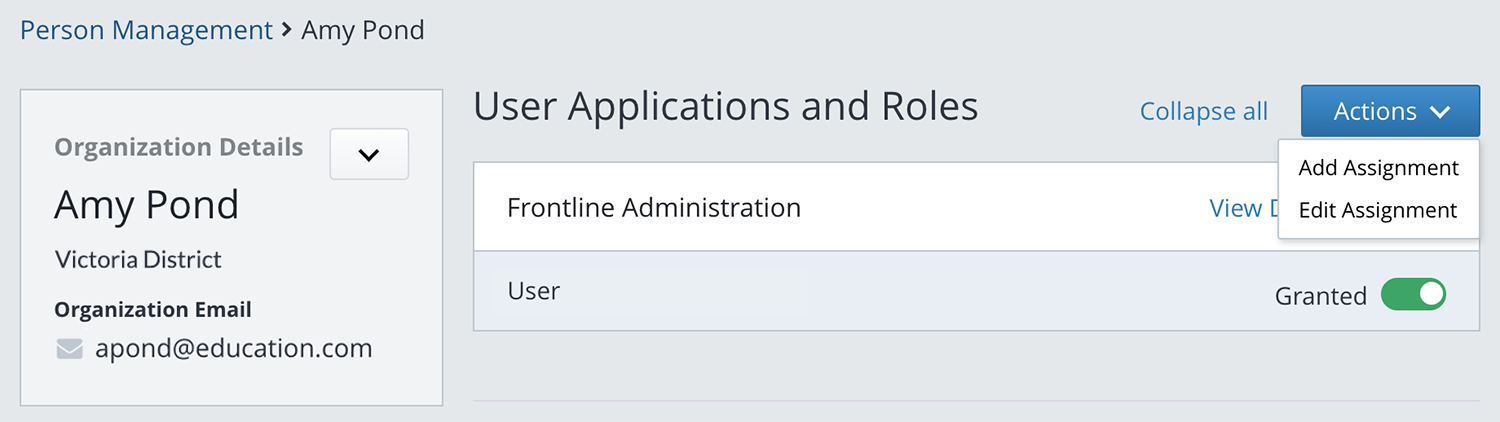Click the Organization Email label

click(152, 310)
